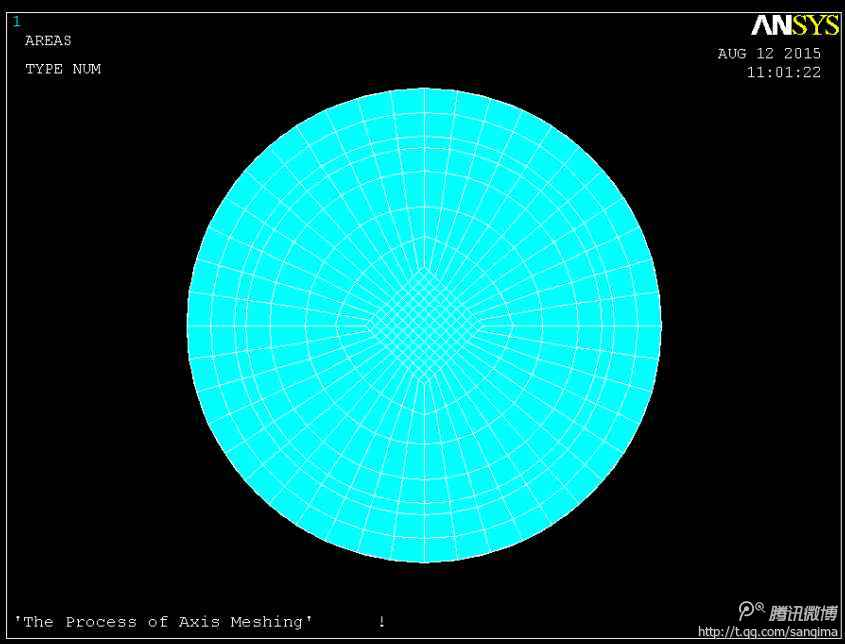Click the 'The Process of Axis Meshing' title
This screenshot has width=845, height=644.
point(163,622)
